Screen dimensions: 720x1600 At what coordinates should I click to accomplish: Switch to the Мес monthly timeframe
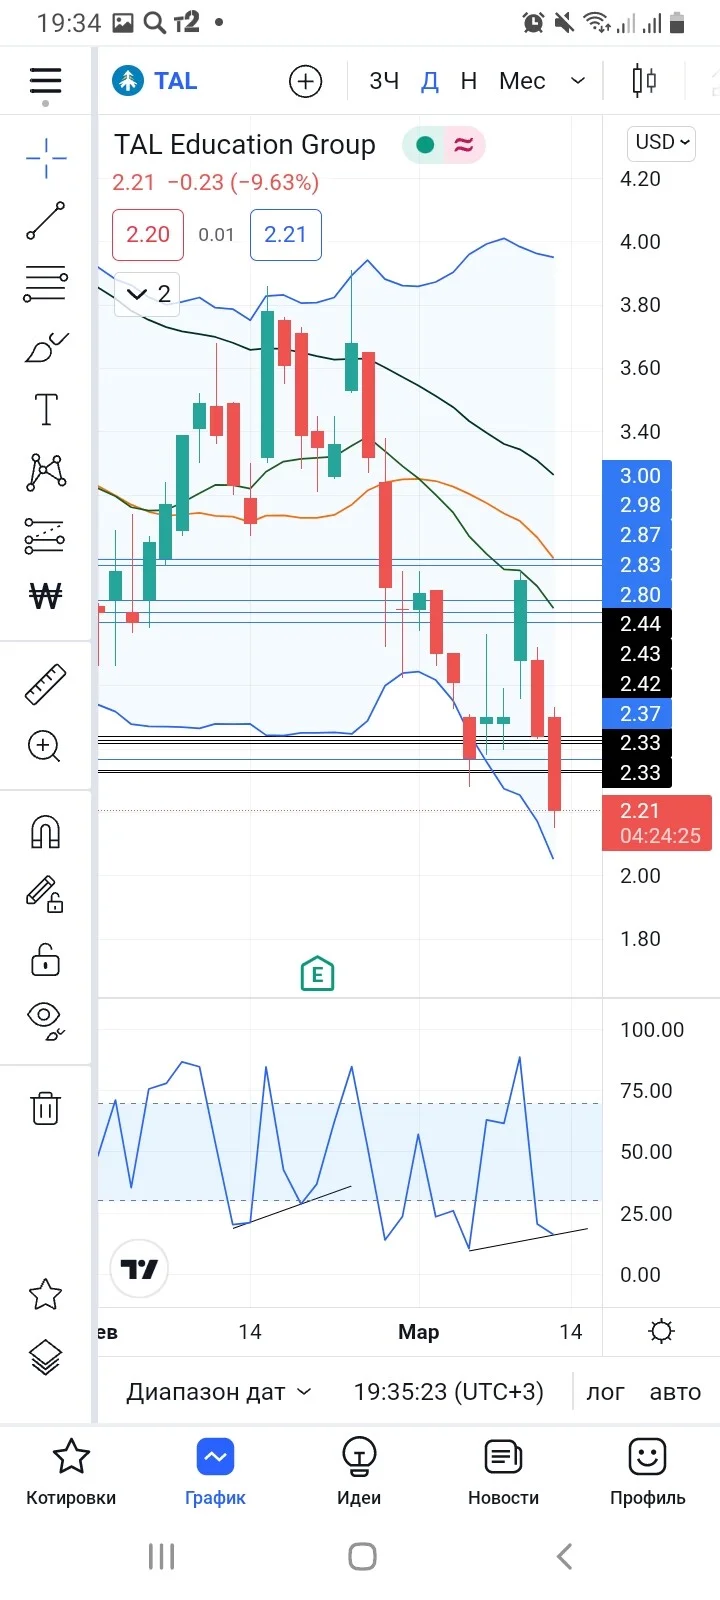(x=522, y=81)
